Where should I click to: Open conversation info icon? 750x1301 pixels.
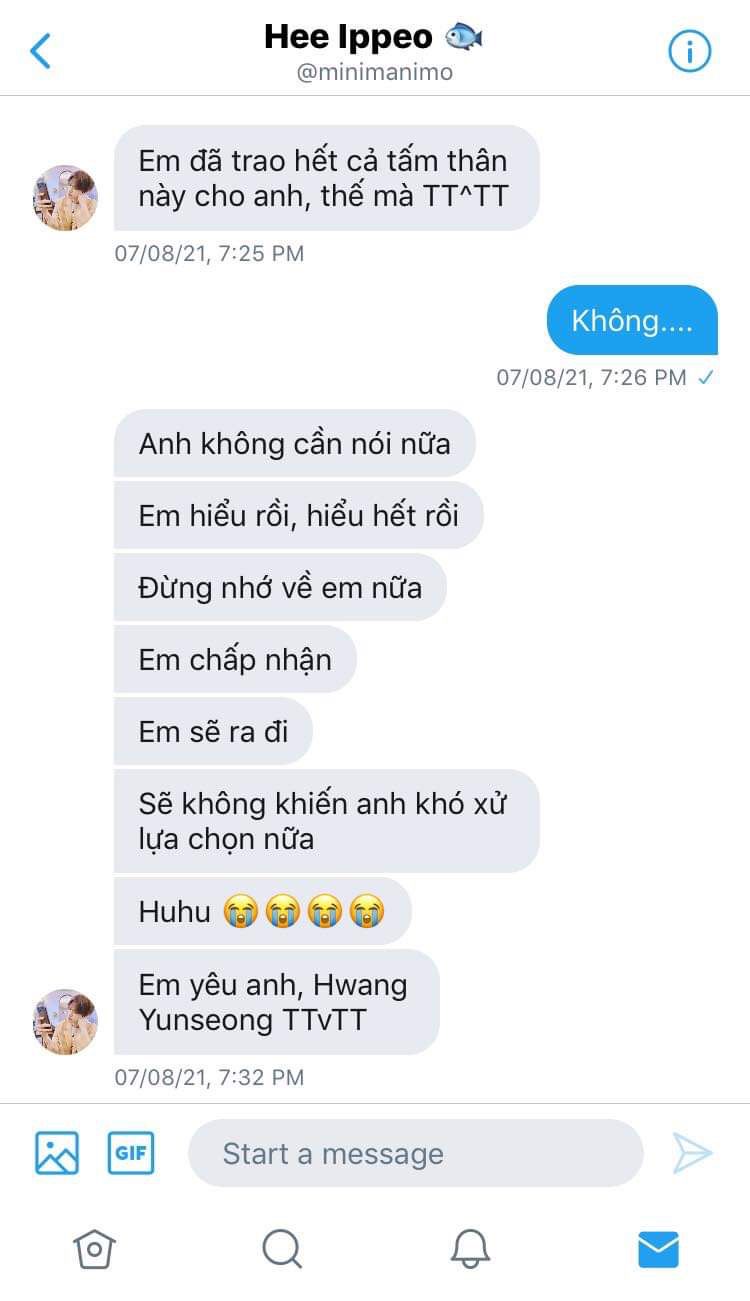point(689,50)
